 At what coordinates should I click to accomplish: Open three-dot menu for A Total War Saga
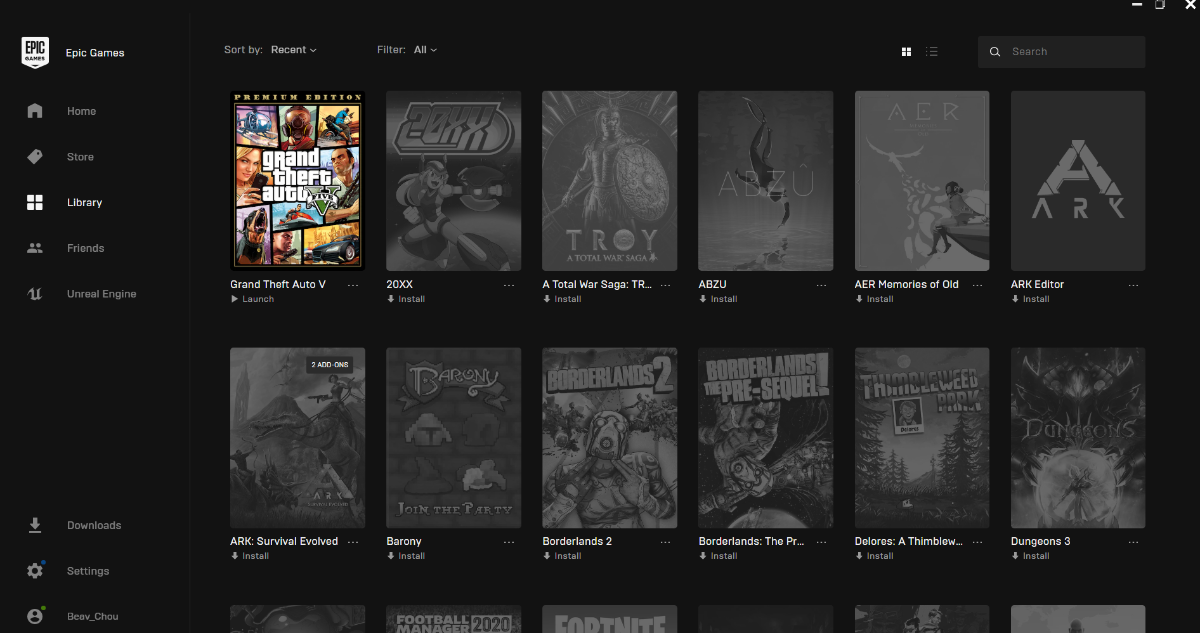tap(665, 285)
